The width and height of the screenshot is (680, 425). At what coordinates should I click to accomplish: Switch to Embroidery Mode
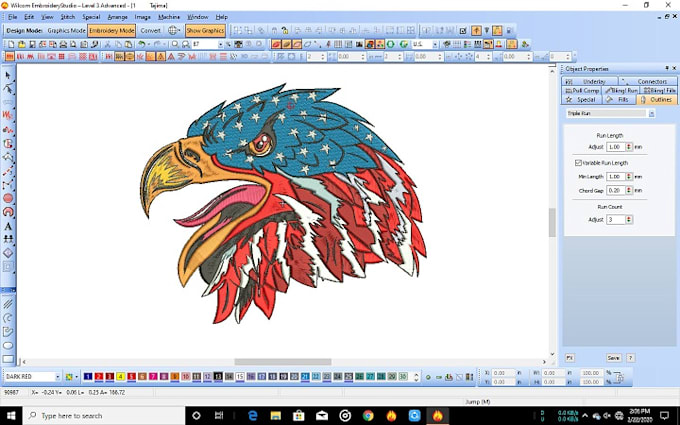tap(112, 30)
